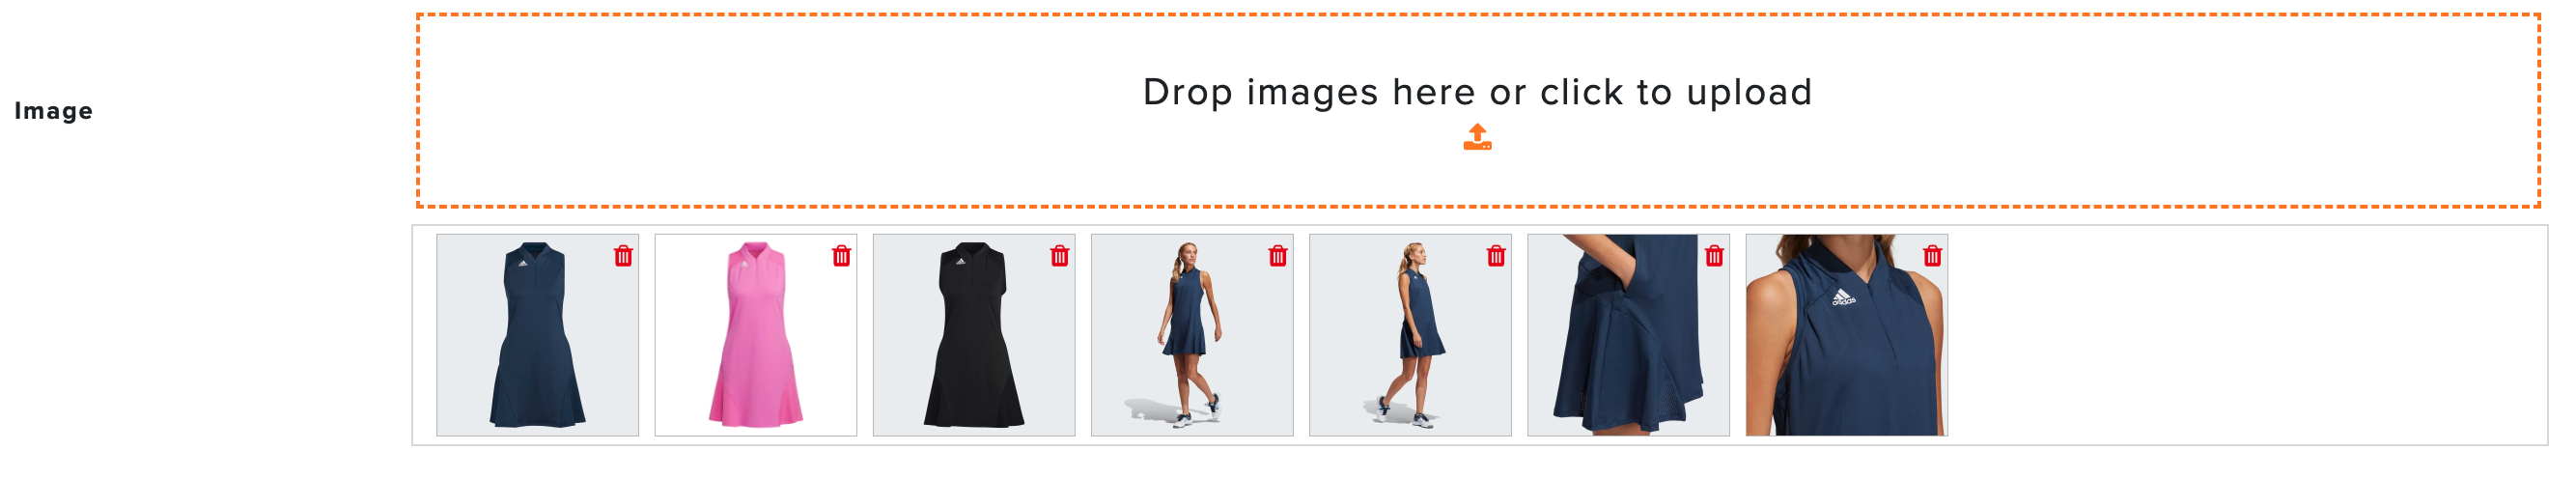The width and height of the screenshot is (2576, 479).
Task: Click the Image field label
Action: pyautogui.click(x=53, y=111)
